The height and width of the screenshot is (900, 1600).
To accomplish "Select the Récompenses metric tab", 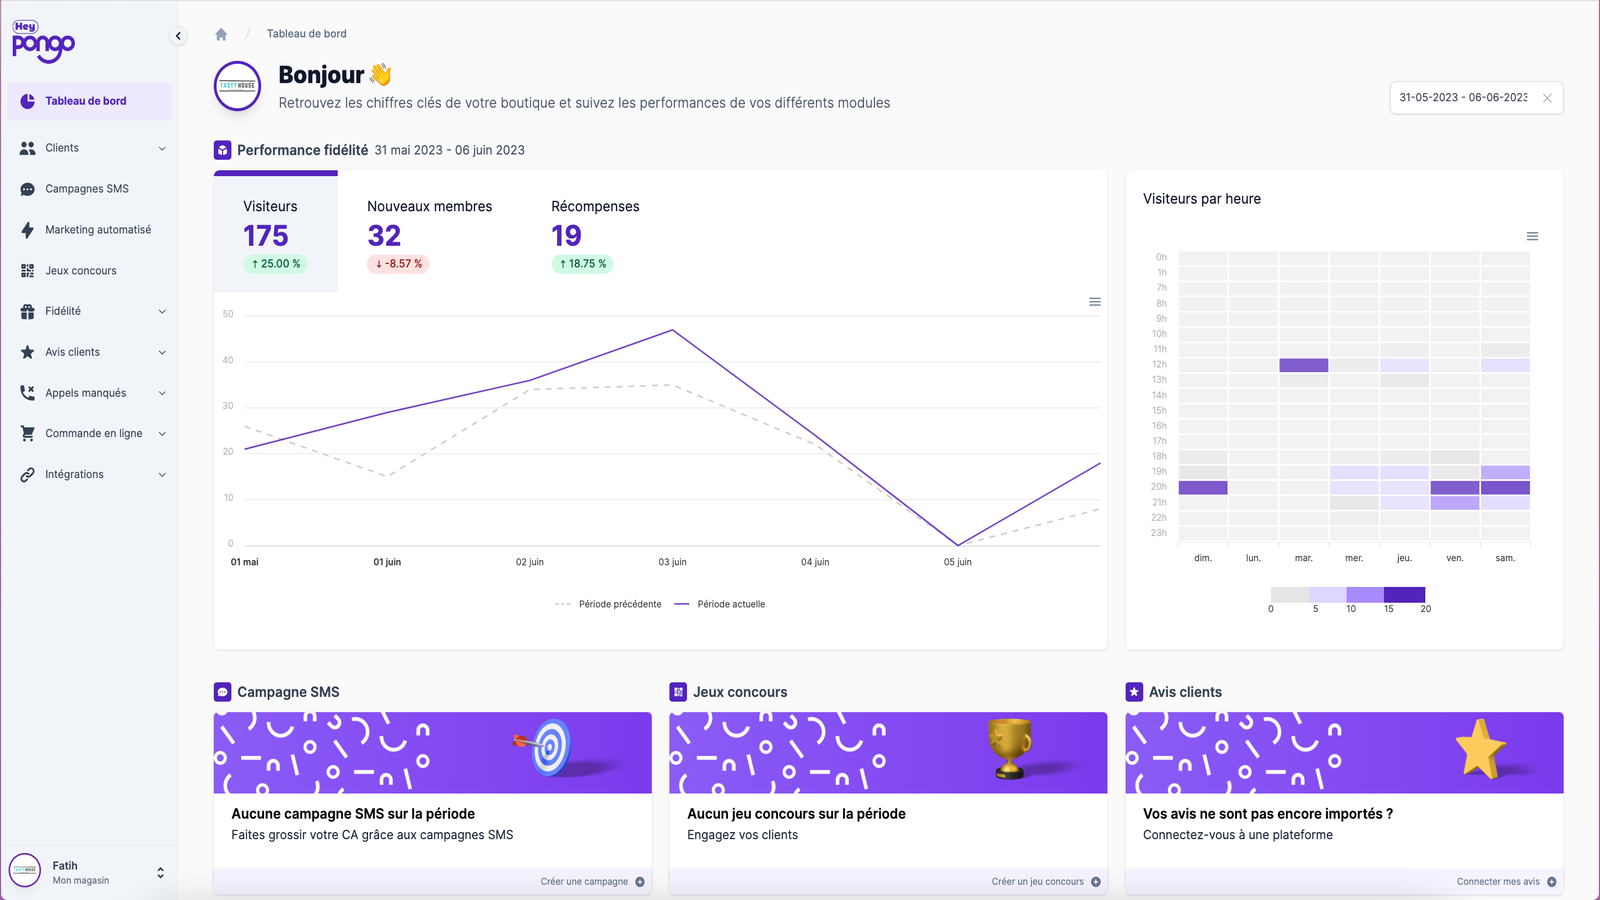I will tap(595, 234).
